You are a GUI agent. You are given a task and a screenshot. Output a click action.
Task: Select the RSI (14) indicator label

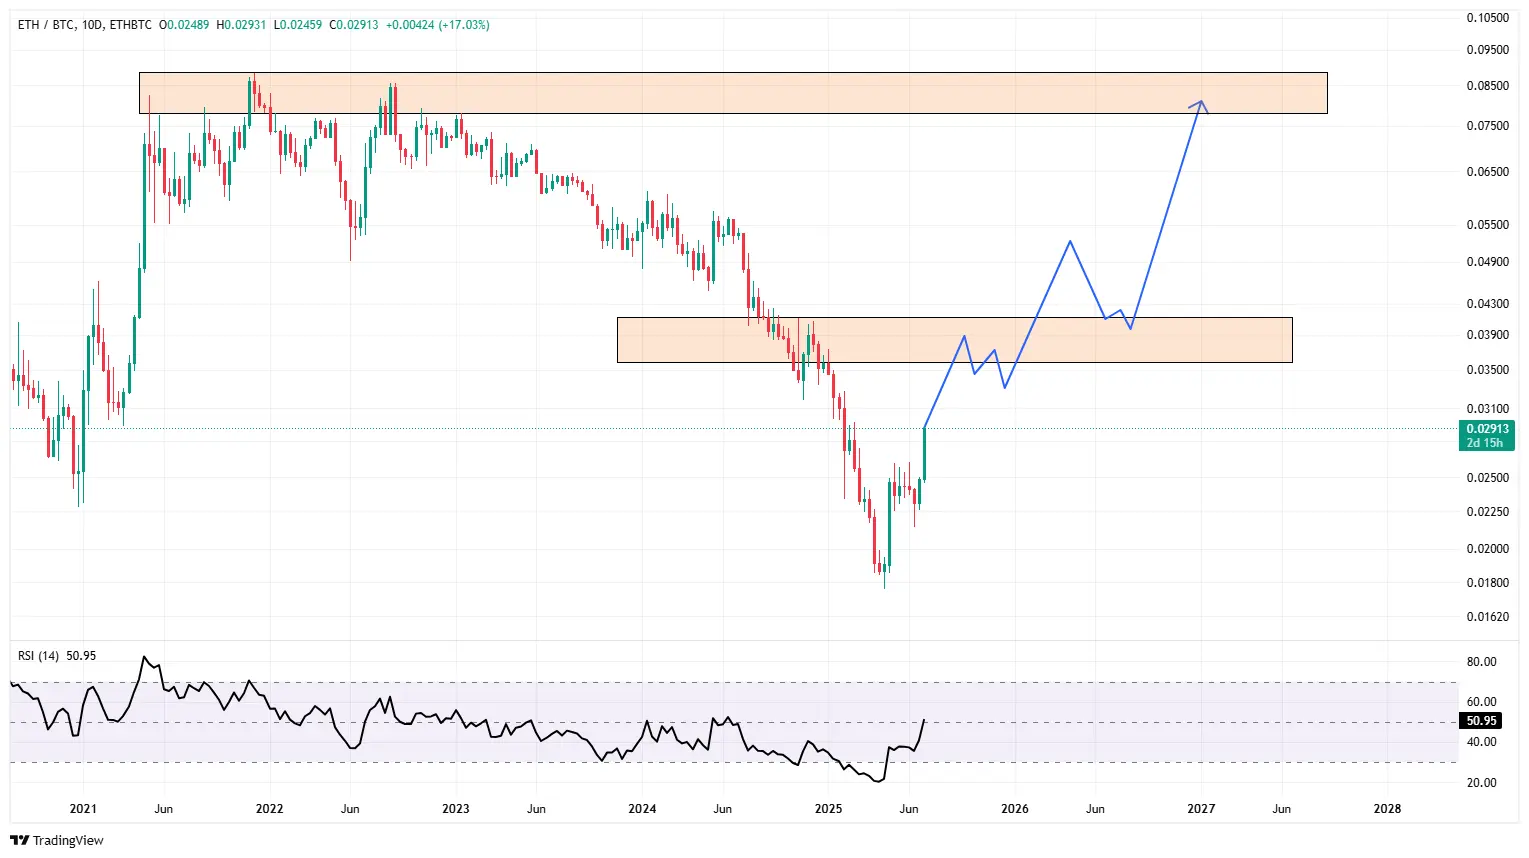point(39,656)
